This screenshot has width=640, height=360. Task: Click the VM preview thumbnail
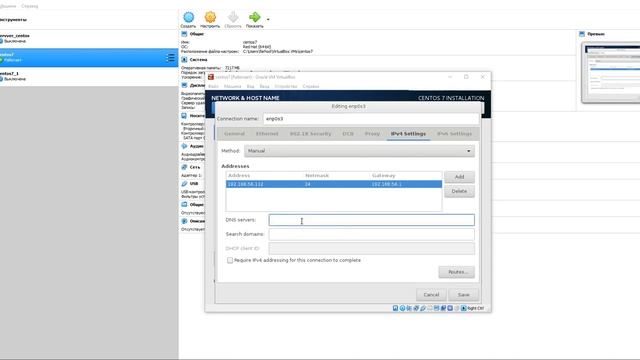point(611,73)
